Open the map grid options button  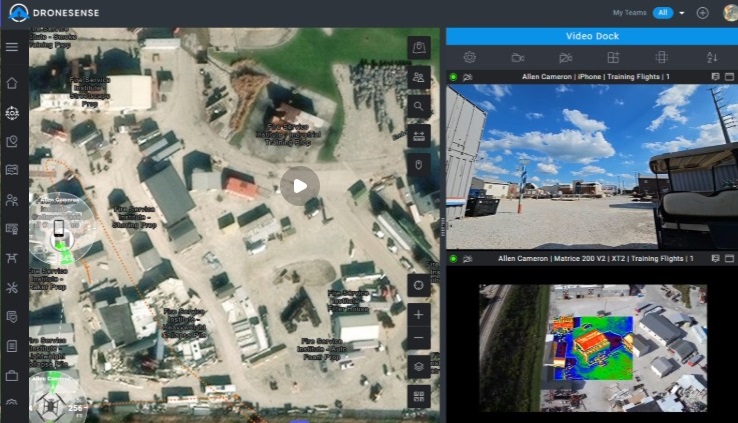click(418, 396)
